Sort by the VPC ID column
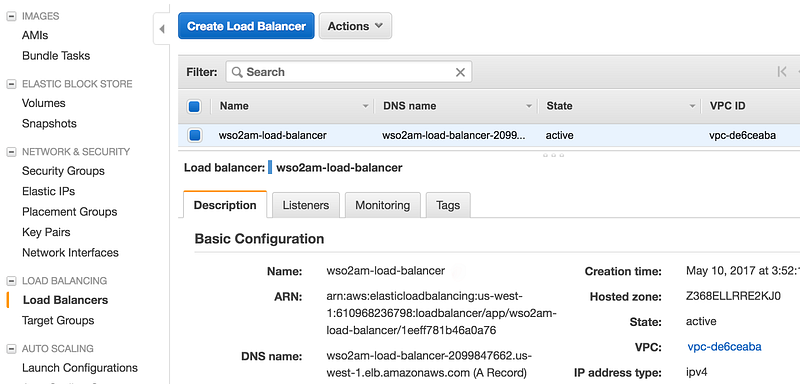Image resolution: width=800 pixels, height=384 pixels. (728, 106)
